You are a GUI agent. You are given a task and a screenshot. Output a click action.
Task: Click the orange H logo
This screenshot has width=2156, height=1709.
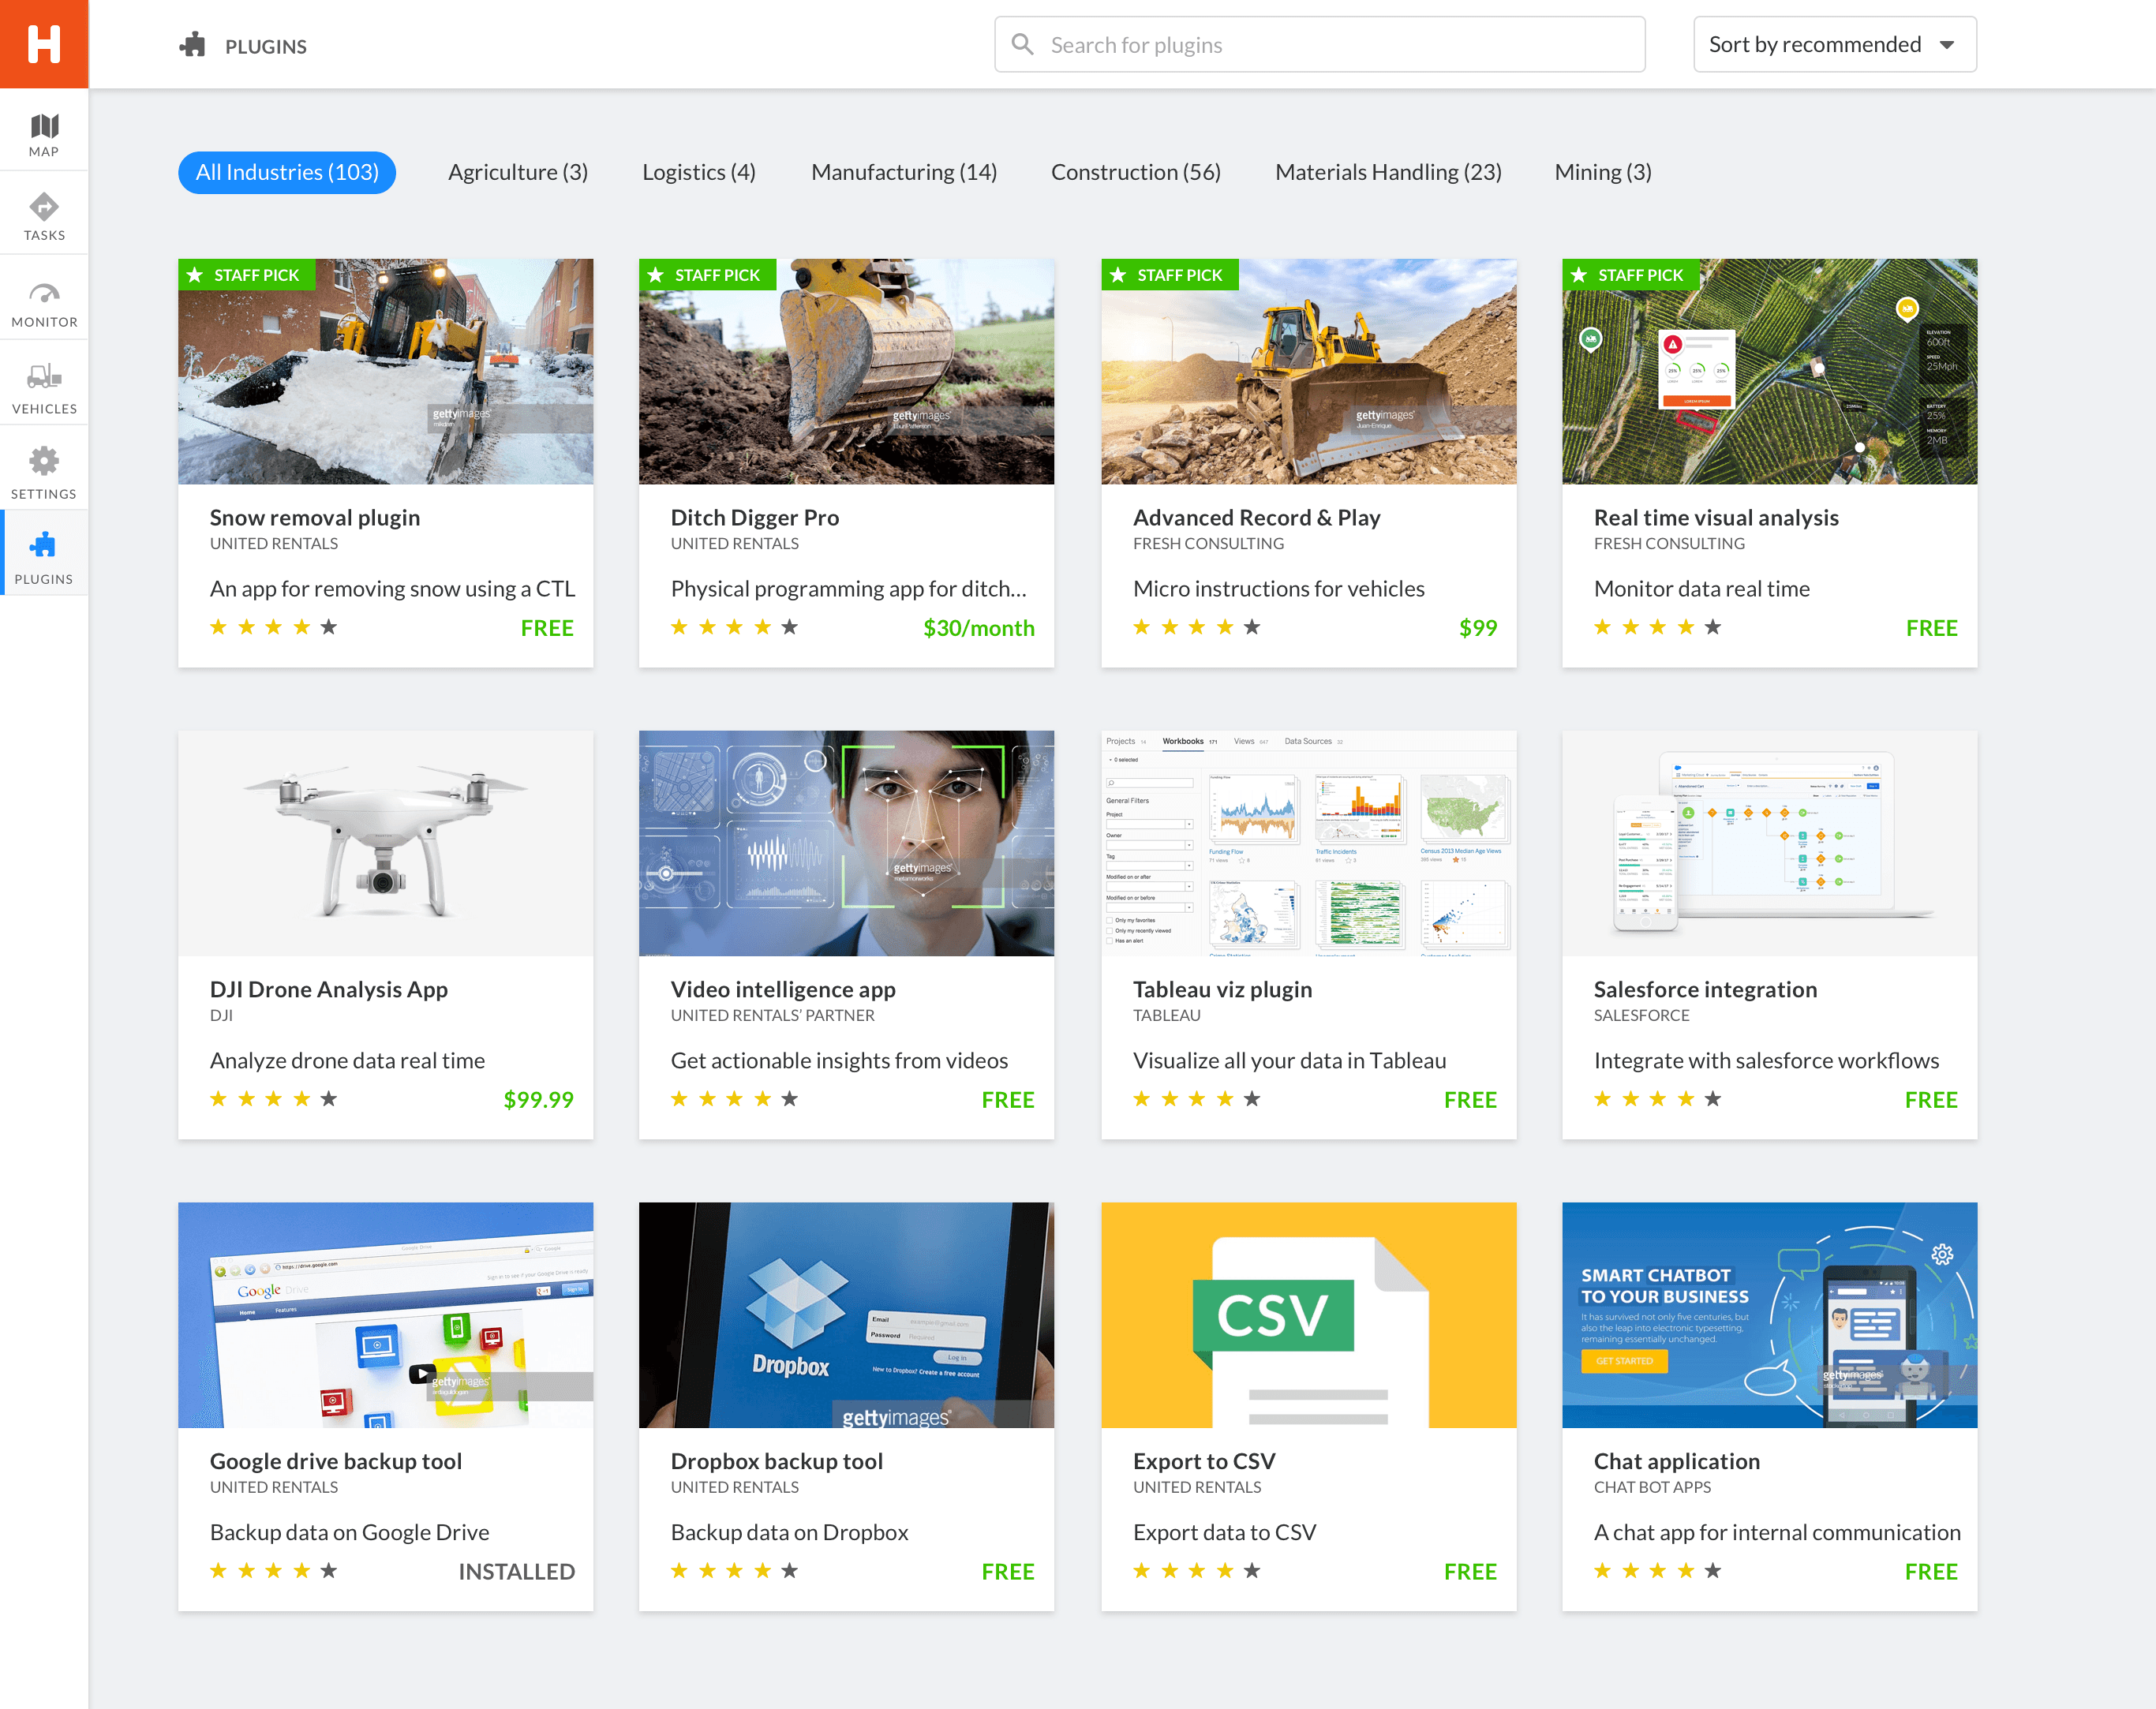pos(44,44)
